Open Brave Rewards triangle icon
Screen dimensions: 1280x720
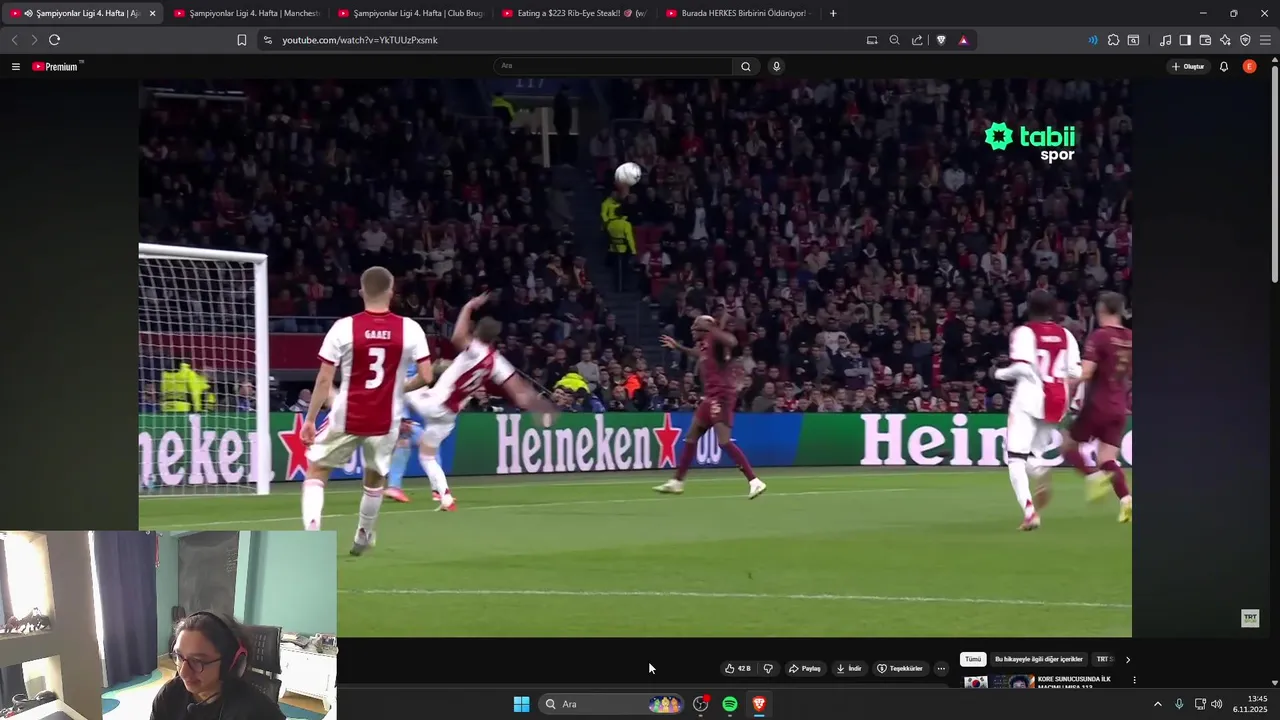[963, 40]
